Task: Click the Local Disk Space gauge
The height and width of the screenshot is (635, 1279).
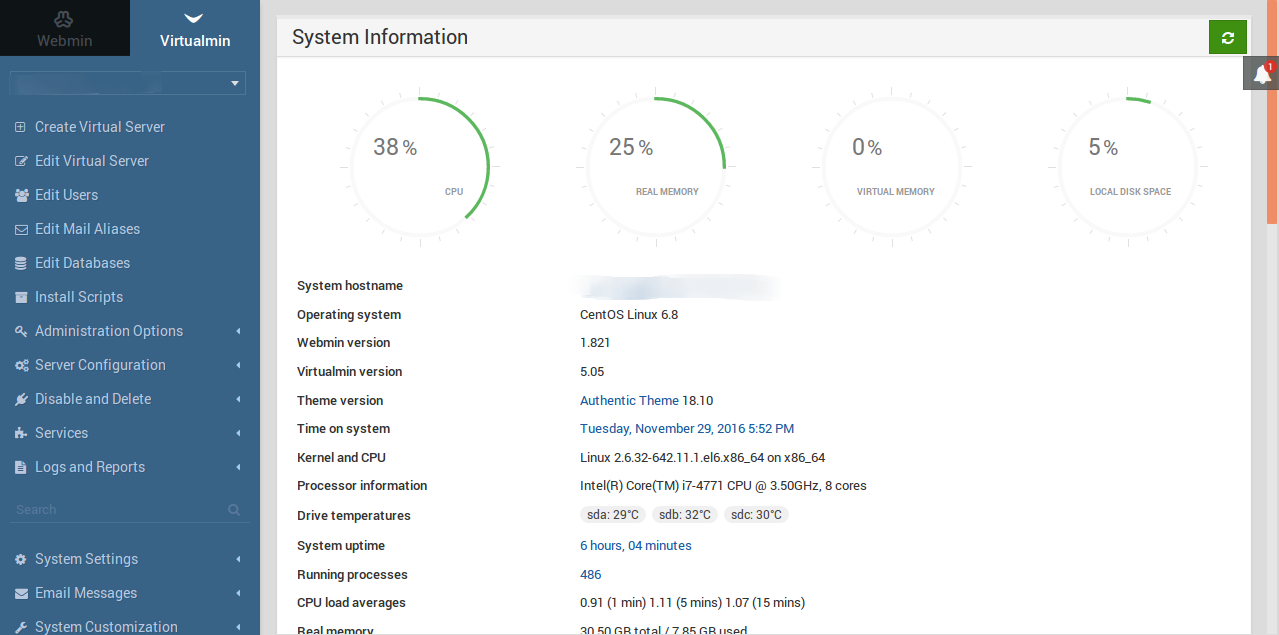Action: (x=1128, y=167)
